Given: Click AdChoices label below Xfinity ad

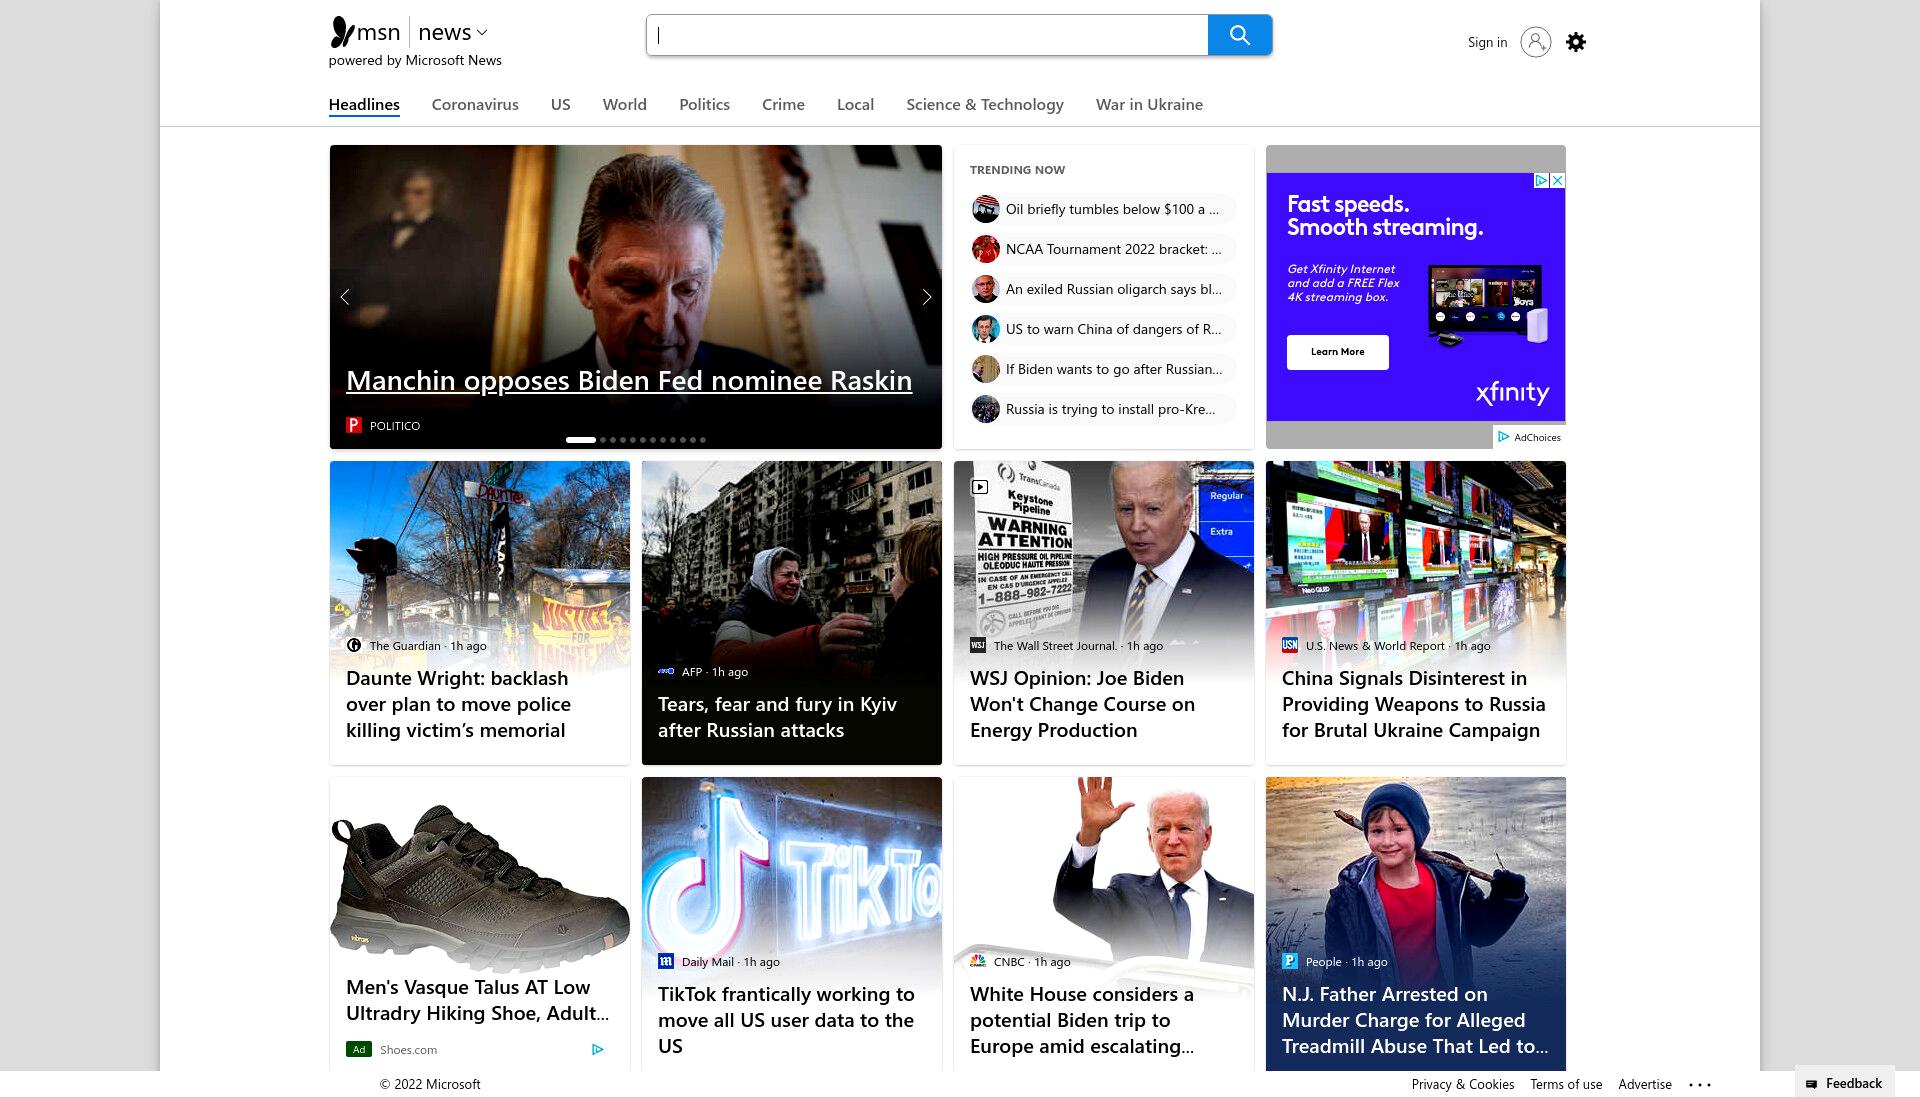Looking at the screenshot, I should pos(1530,437).
